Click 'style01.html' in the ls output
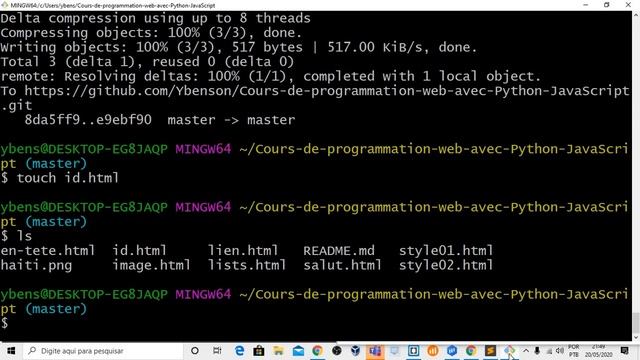The image size is (640, 360). tap(446, 250)
